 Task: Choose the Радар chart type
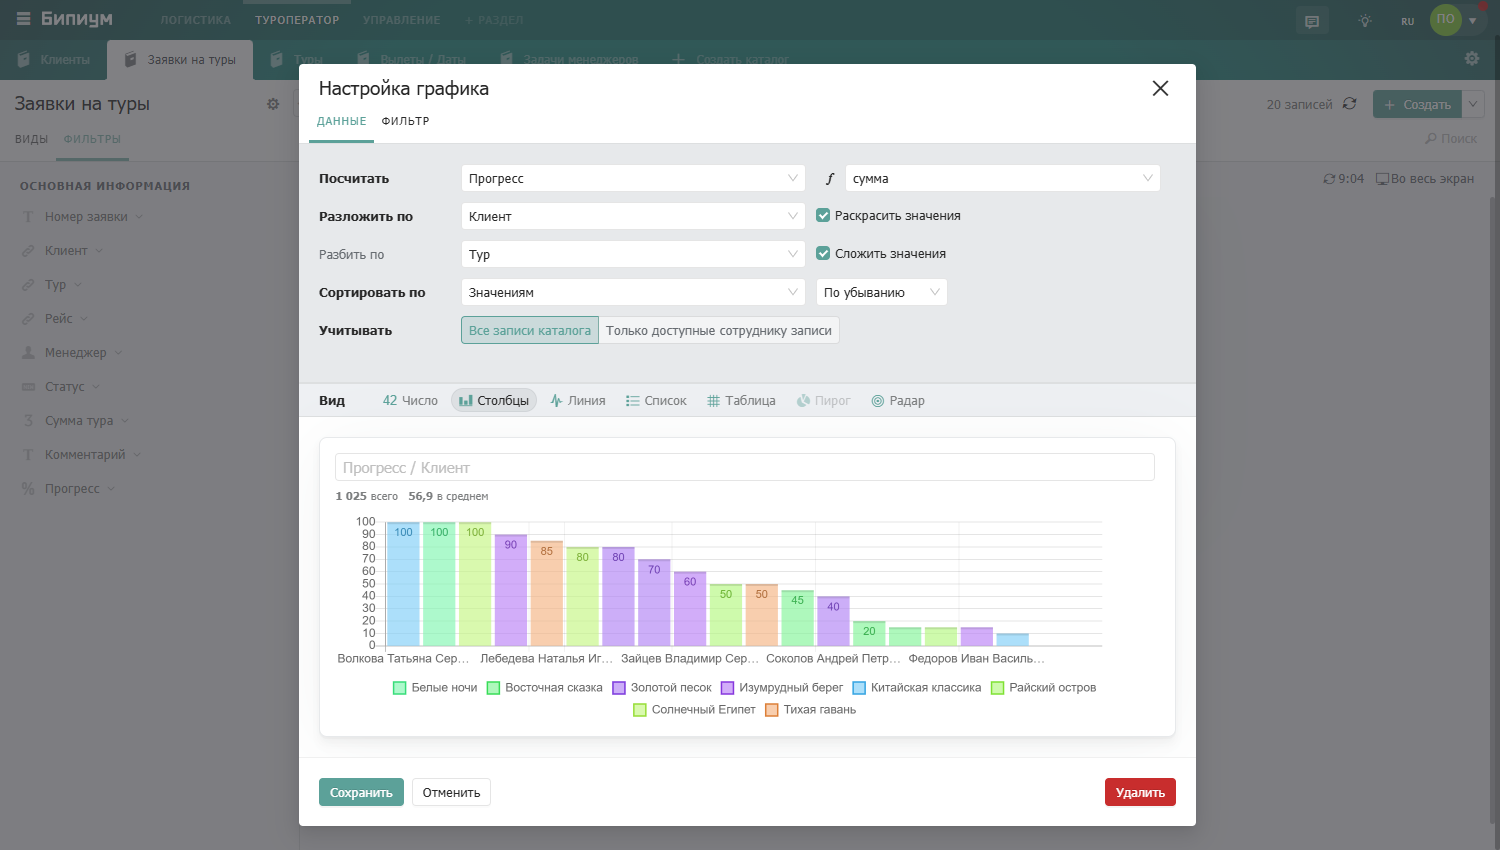click(x=898, y=401)
